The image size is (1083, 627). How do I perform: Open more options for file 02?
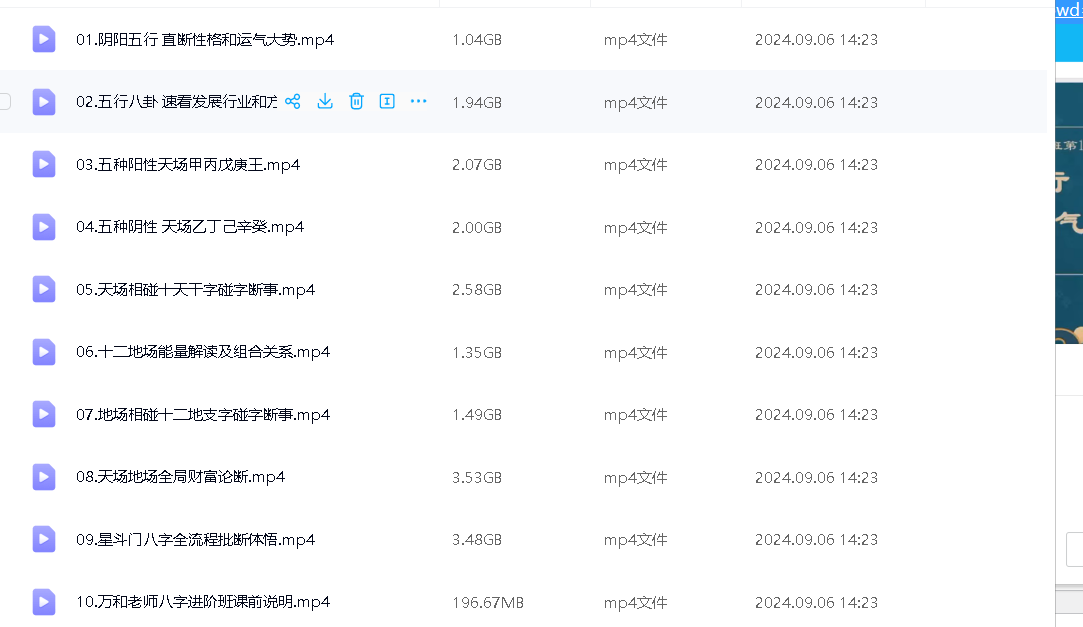419,101
